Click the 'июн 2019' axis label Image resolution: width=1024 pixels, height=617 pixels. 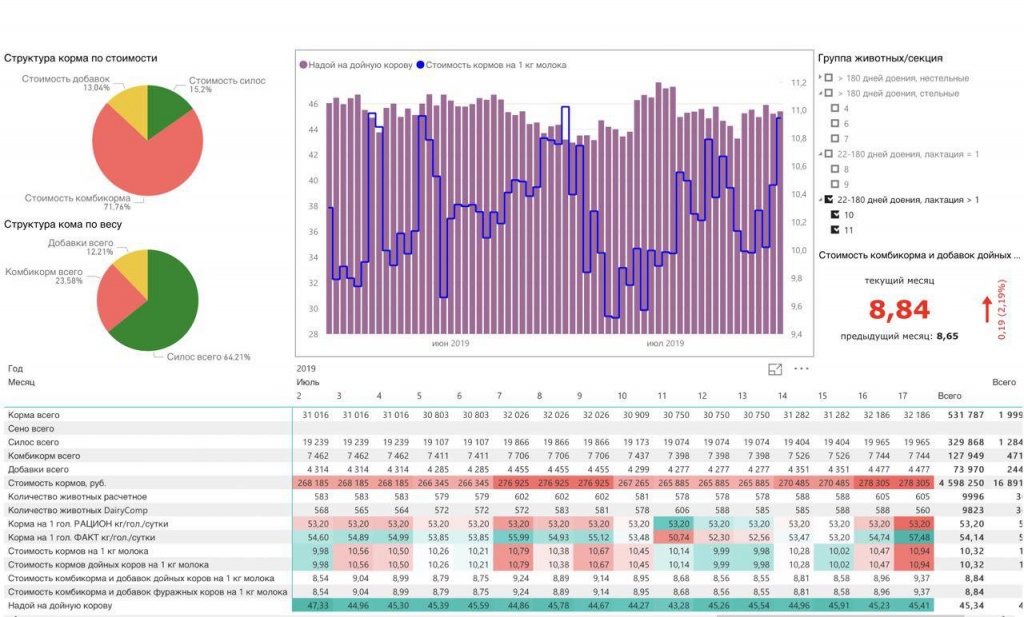(x=450, y=343)
